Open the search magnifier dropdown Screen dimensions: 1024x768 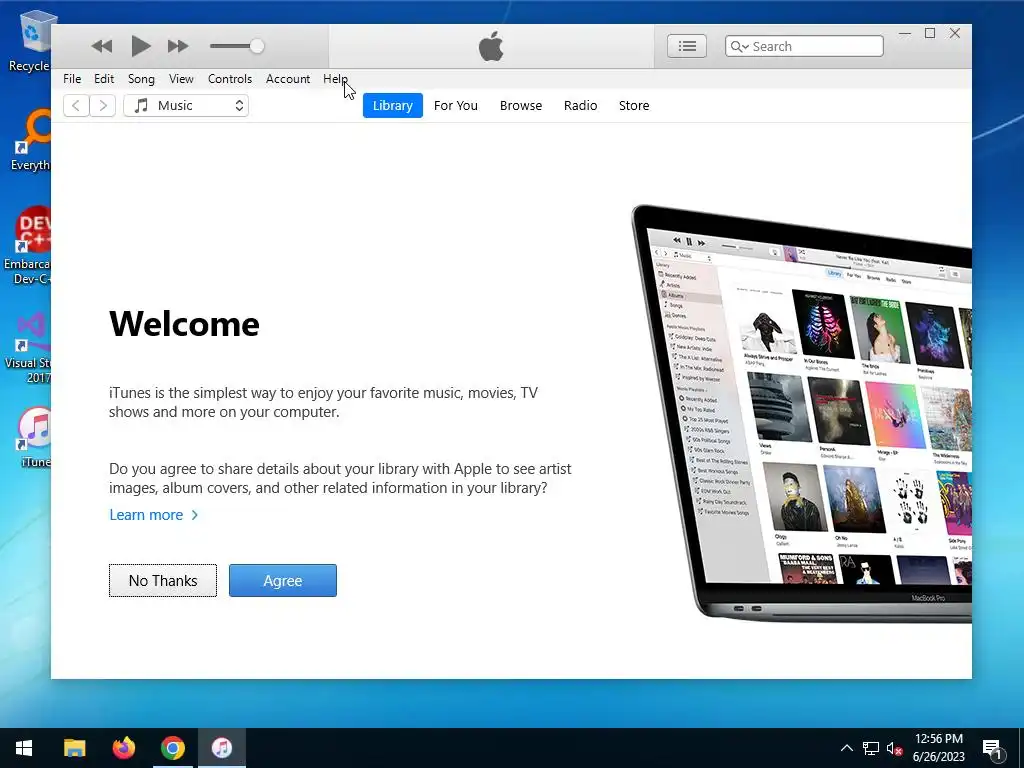click(739, 46)
